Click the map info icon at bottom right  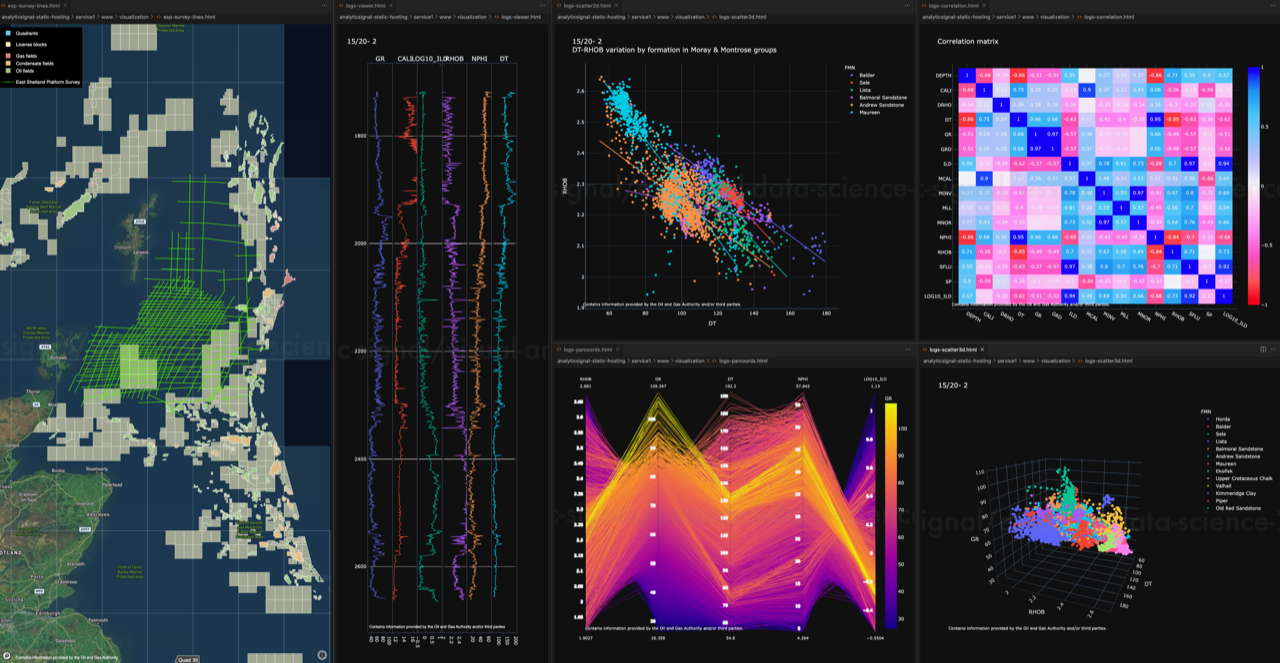coord(321,655)
